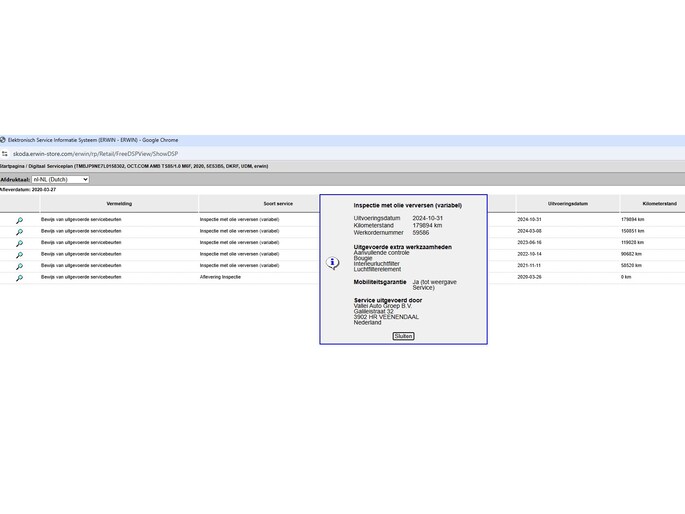Image resolution: width=685 pixels, height=514 pixels.
Task: View the Aflevering Inspectie record details
Action: click(x=19, y=278)
